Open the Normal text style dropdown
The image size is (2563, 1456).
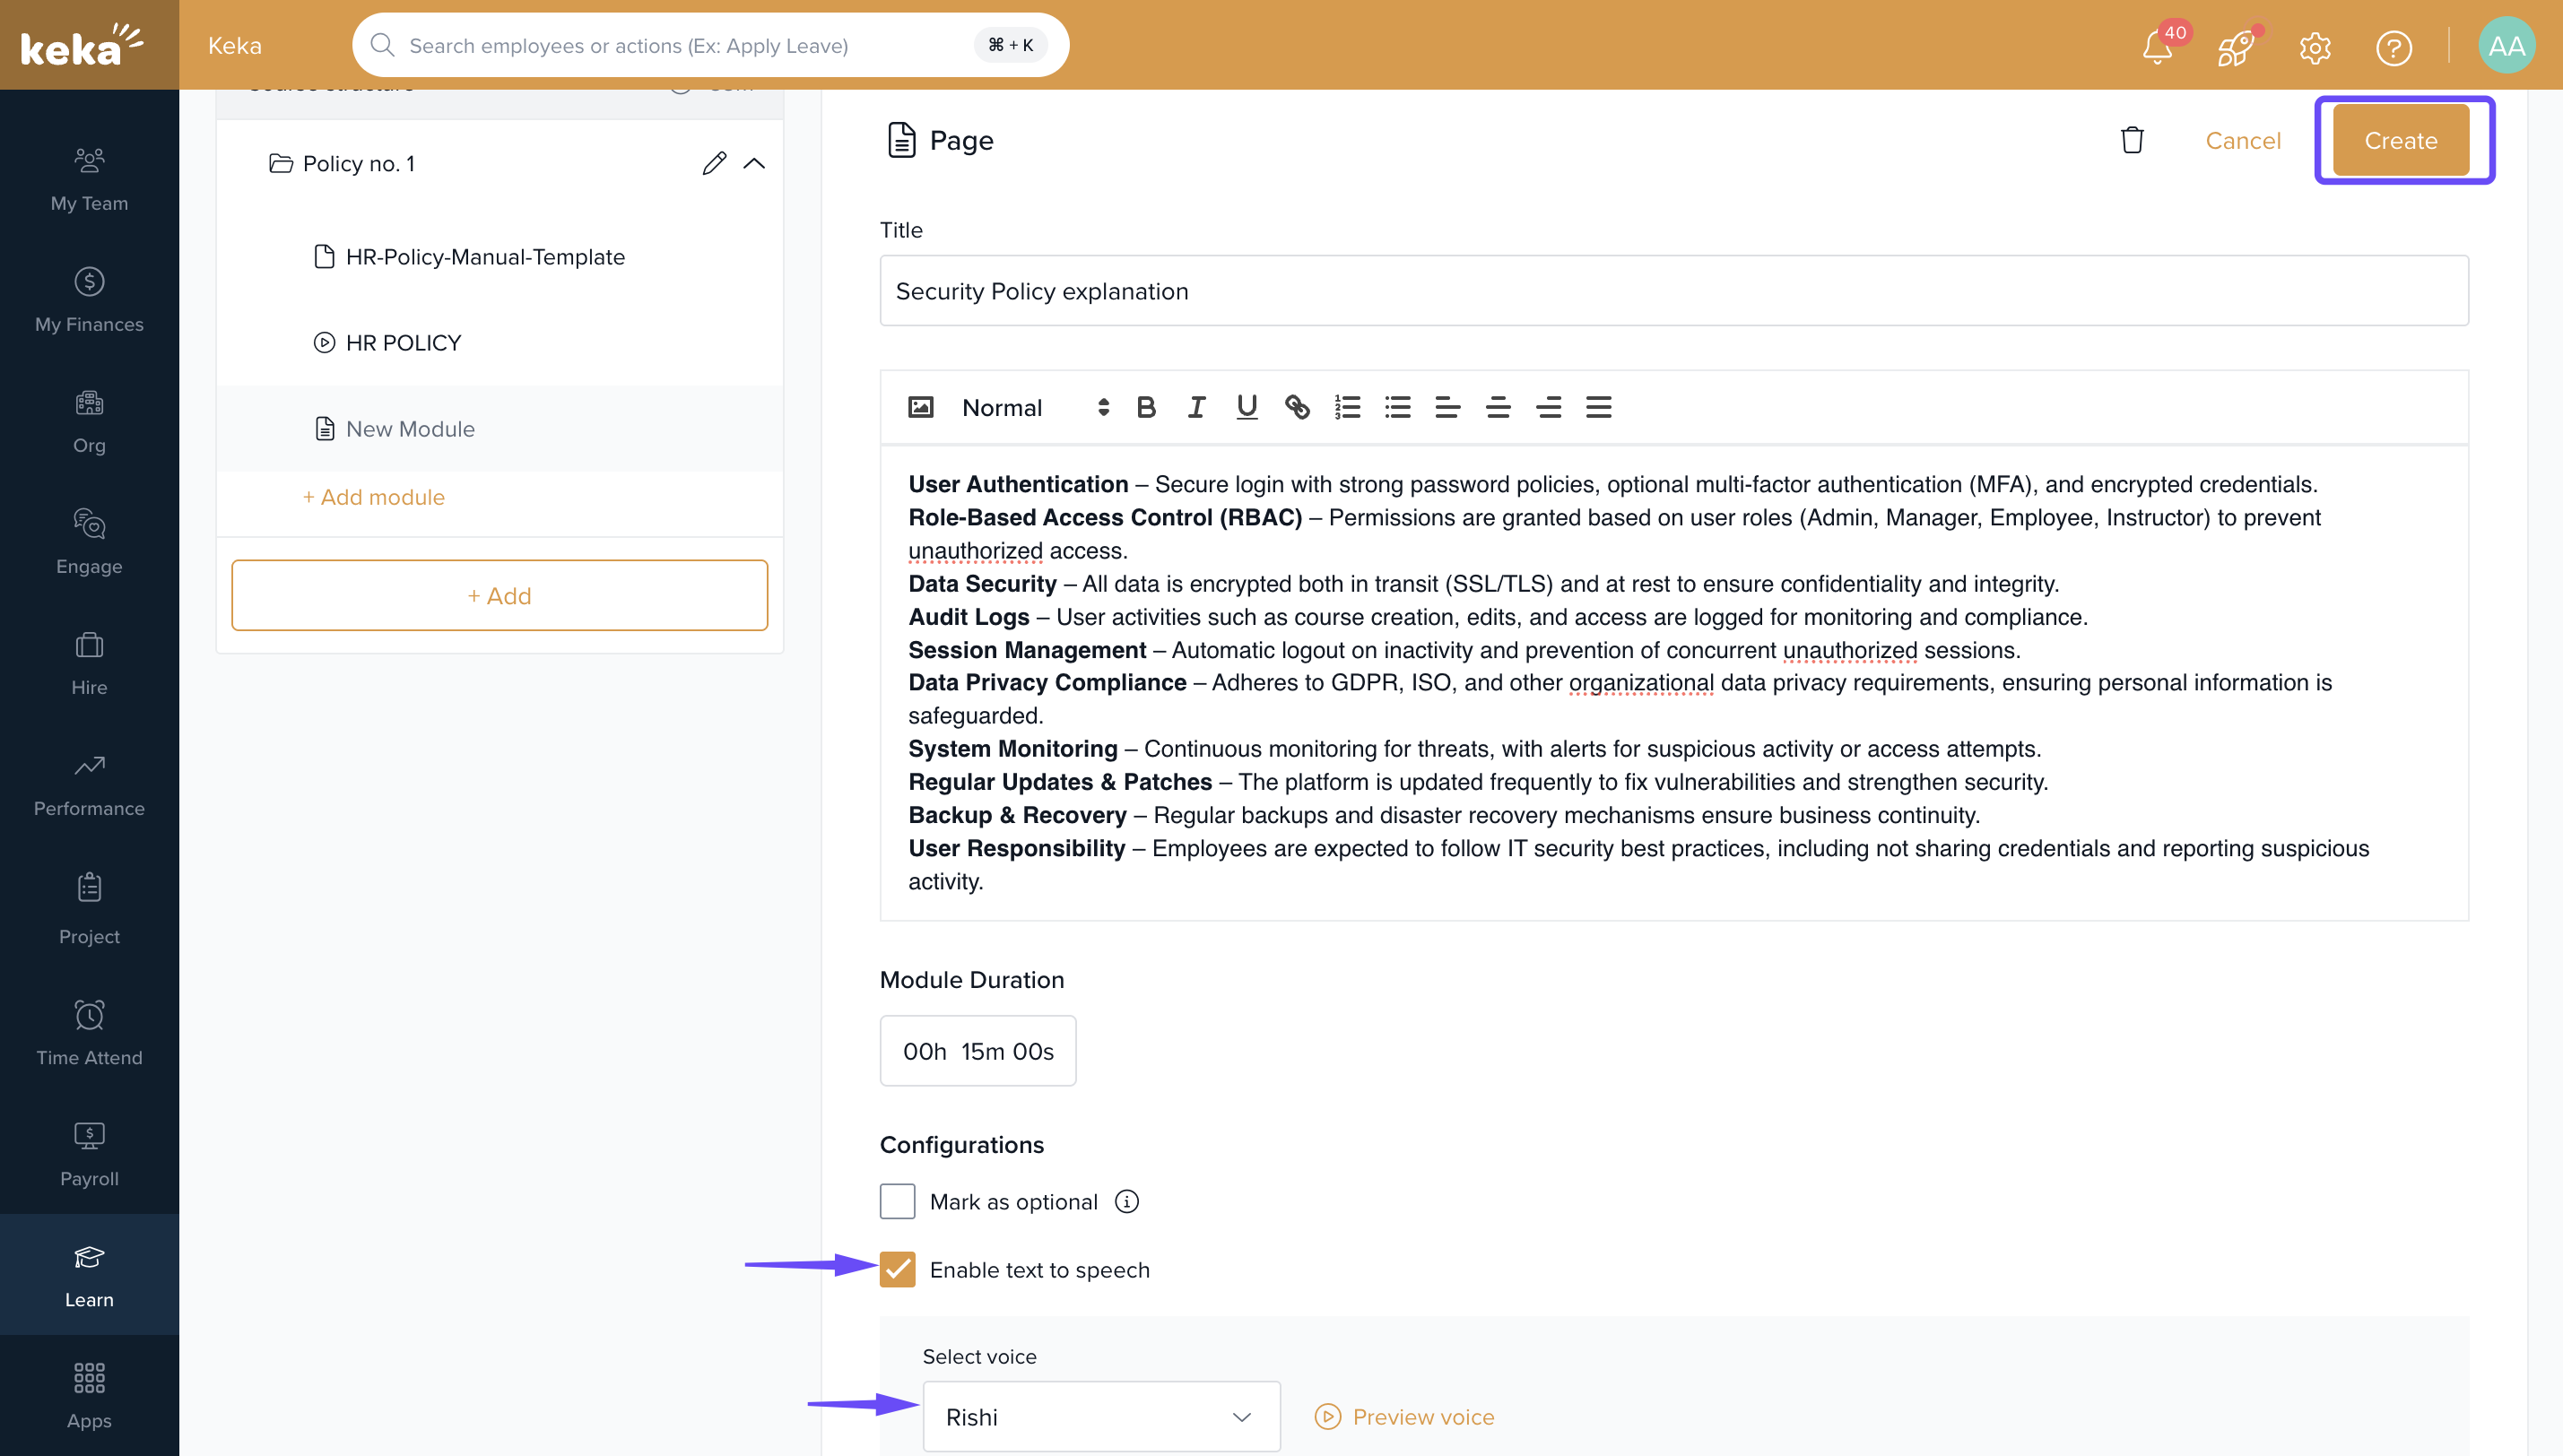pos(1035,407)
